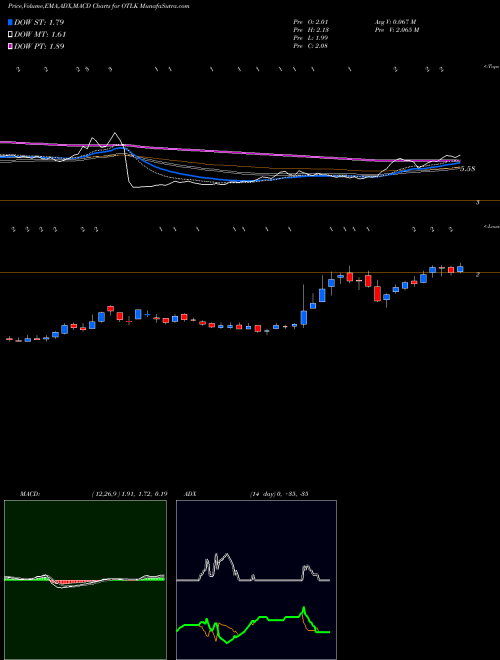Select the 'DOW MT: 1.61' legend text
This screenshot has height=660, width=500.
click(x=40, y=35)
